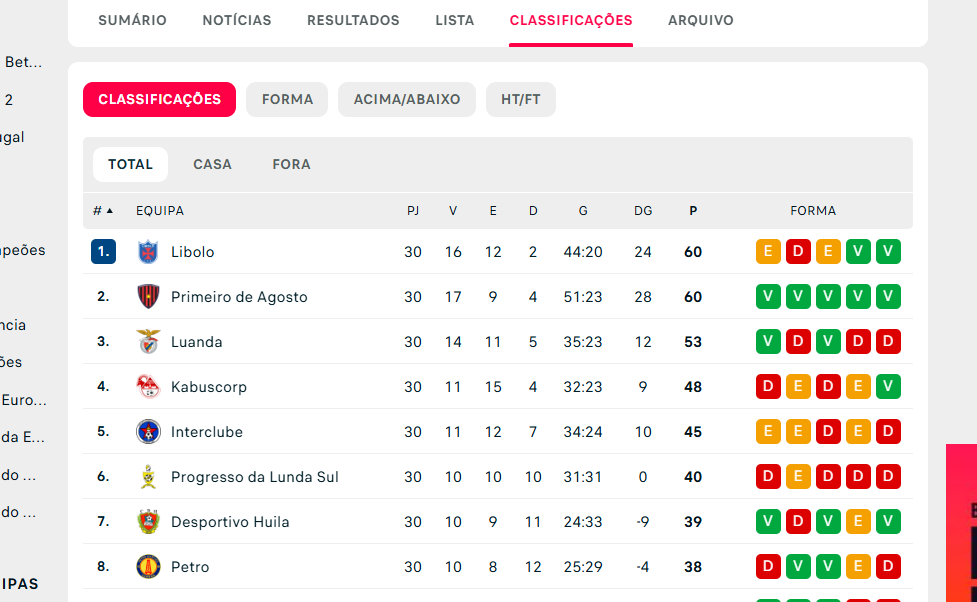
Task: Switch table to FORA standings
Action: [291, 165]
